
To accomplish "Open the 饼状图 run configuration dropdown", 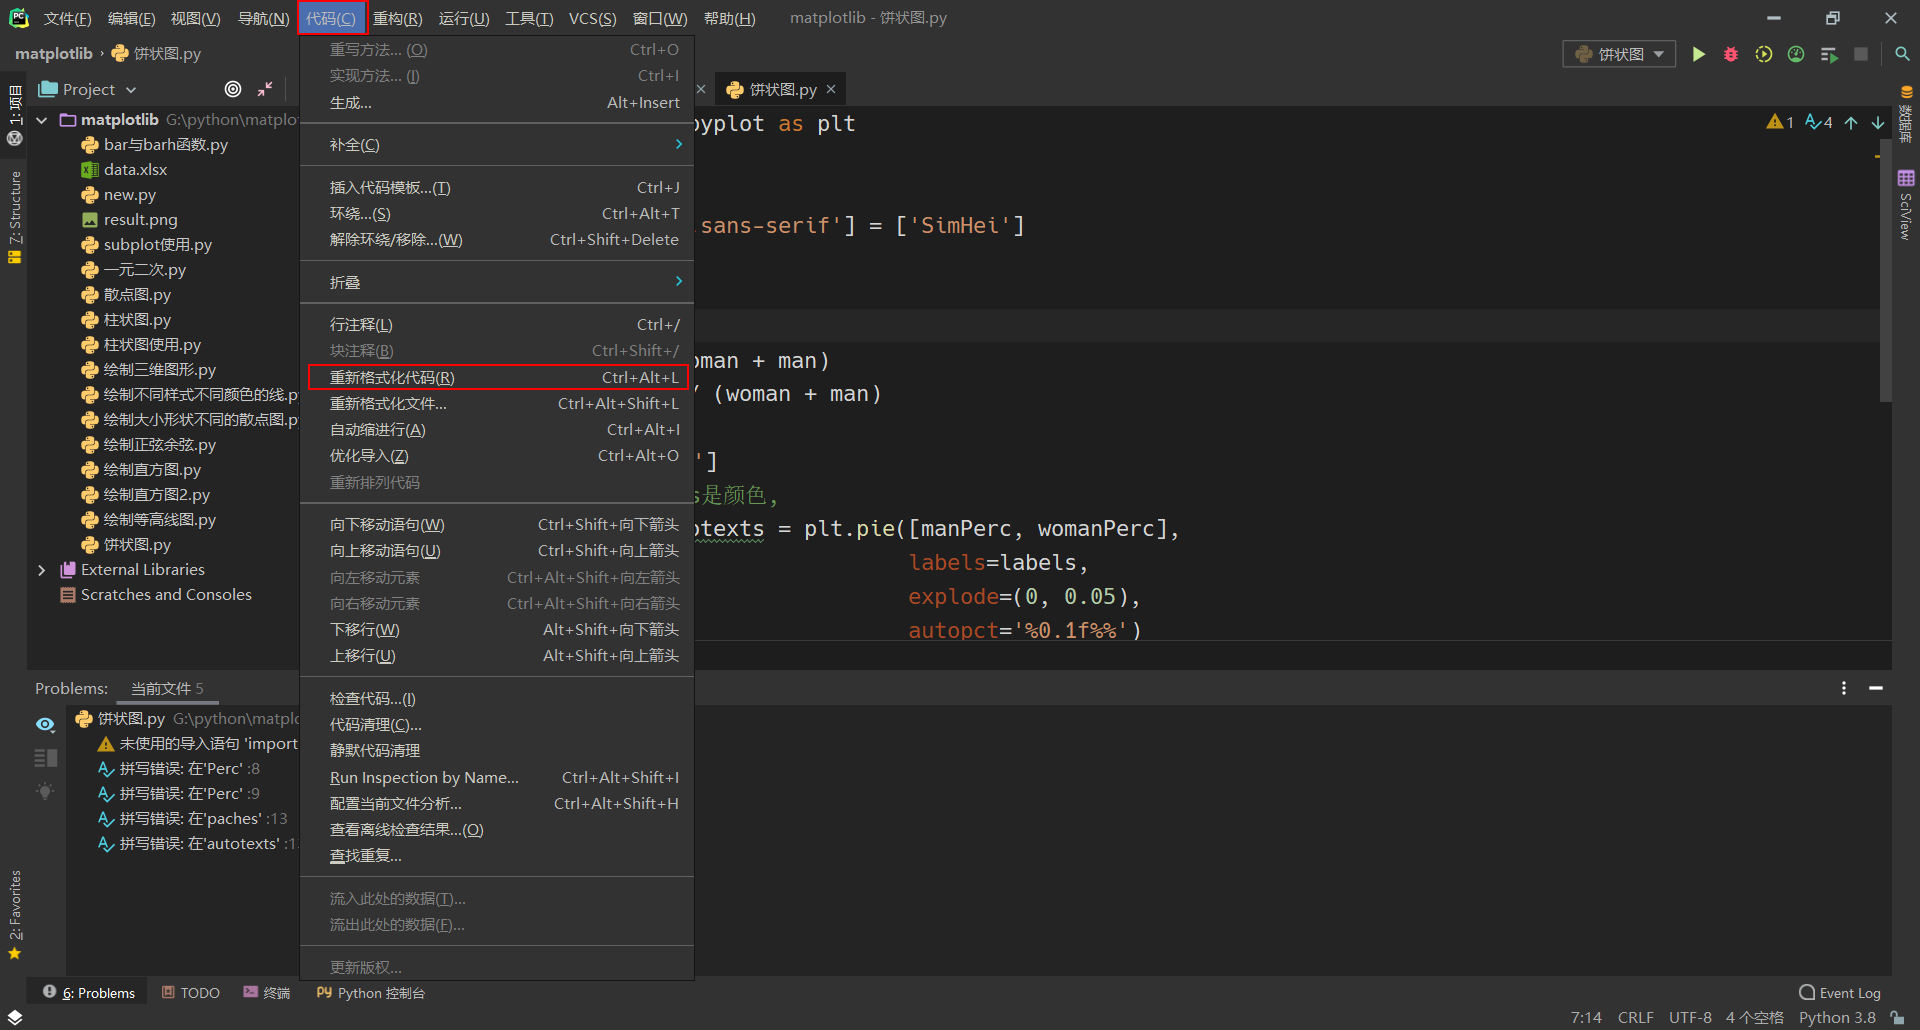I will pyautogui.click(x=1619, y=54).
